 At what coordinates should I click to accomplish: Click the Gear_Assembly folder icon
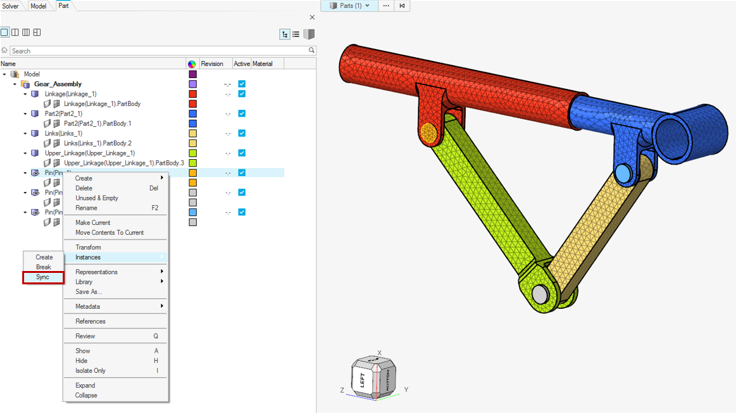[25, 84]
